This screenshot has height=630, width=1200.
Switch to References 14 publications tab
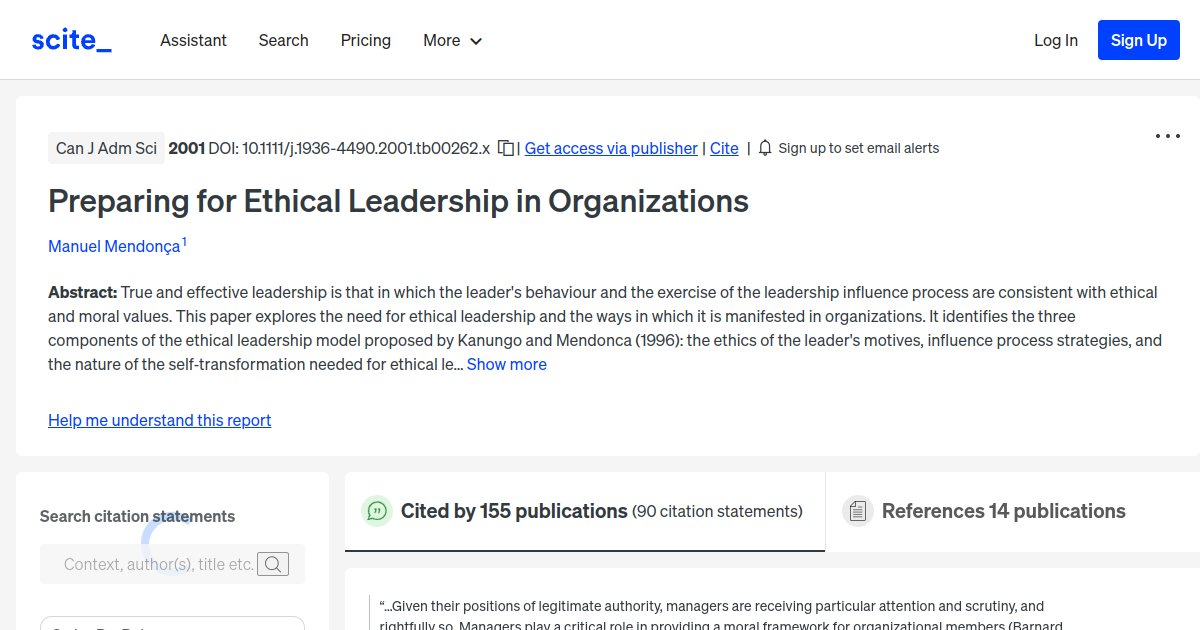(1002, 511)
